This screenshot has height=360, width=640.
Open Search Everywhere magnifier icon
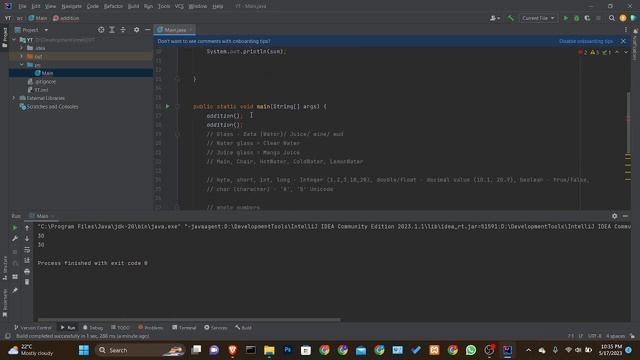(x=611, y=18)
